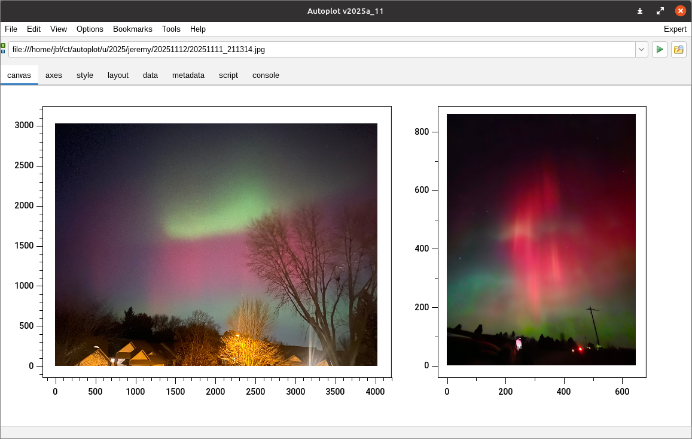The height and width of the screenshot is (439, 692).
Task: Click the file URI address field
Action: tap(320, 49)
